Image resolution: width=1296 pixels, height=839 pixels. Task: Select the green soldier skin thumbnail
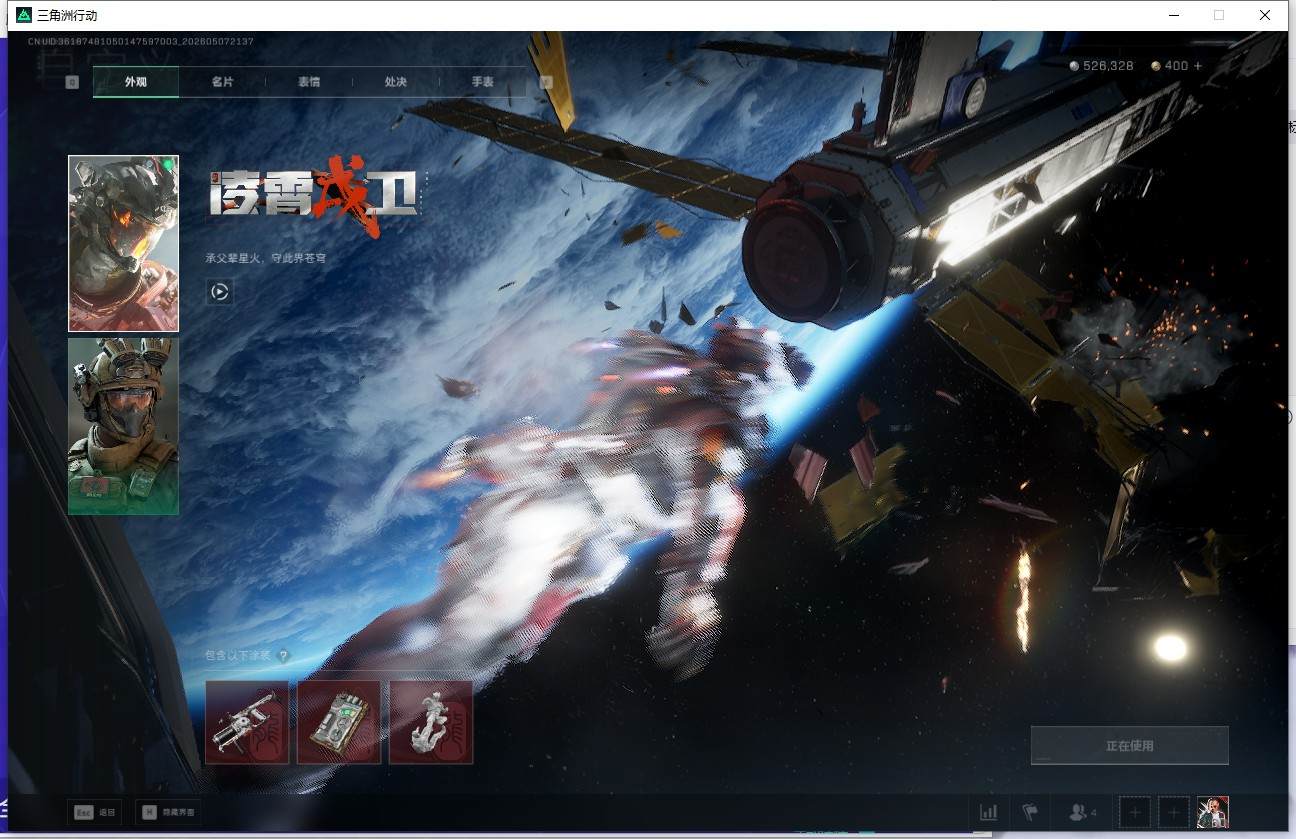(123, 426)
